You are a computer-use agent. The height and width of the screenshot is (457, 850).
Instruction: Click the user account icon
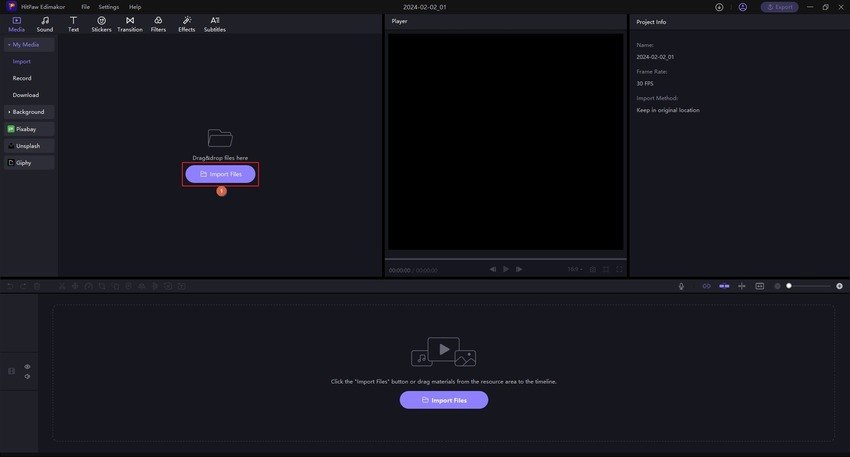click(x=742, y=7)
